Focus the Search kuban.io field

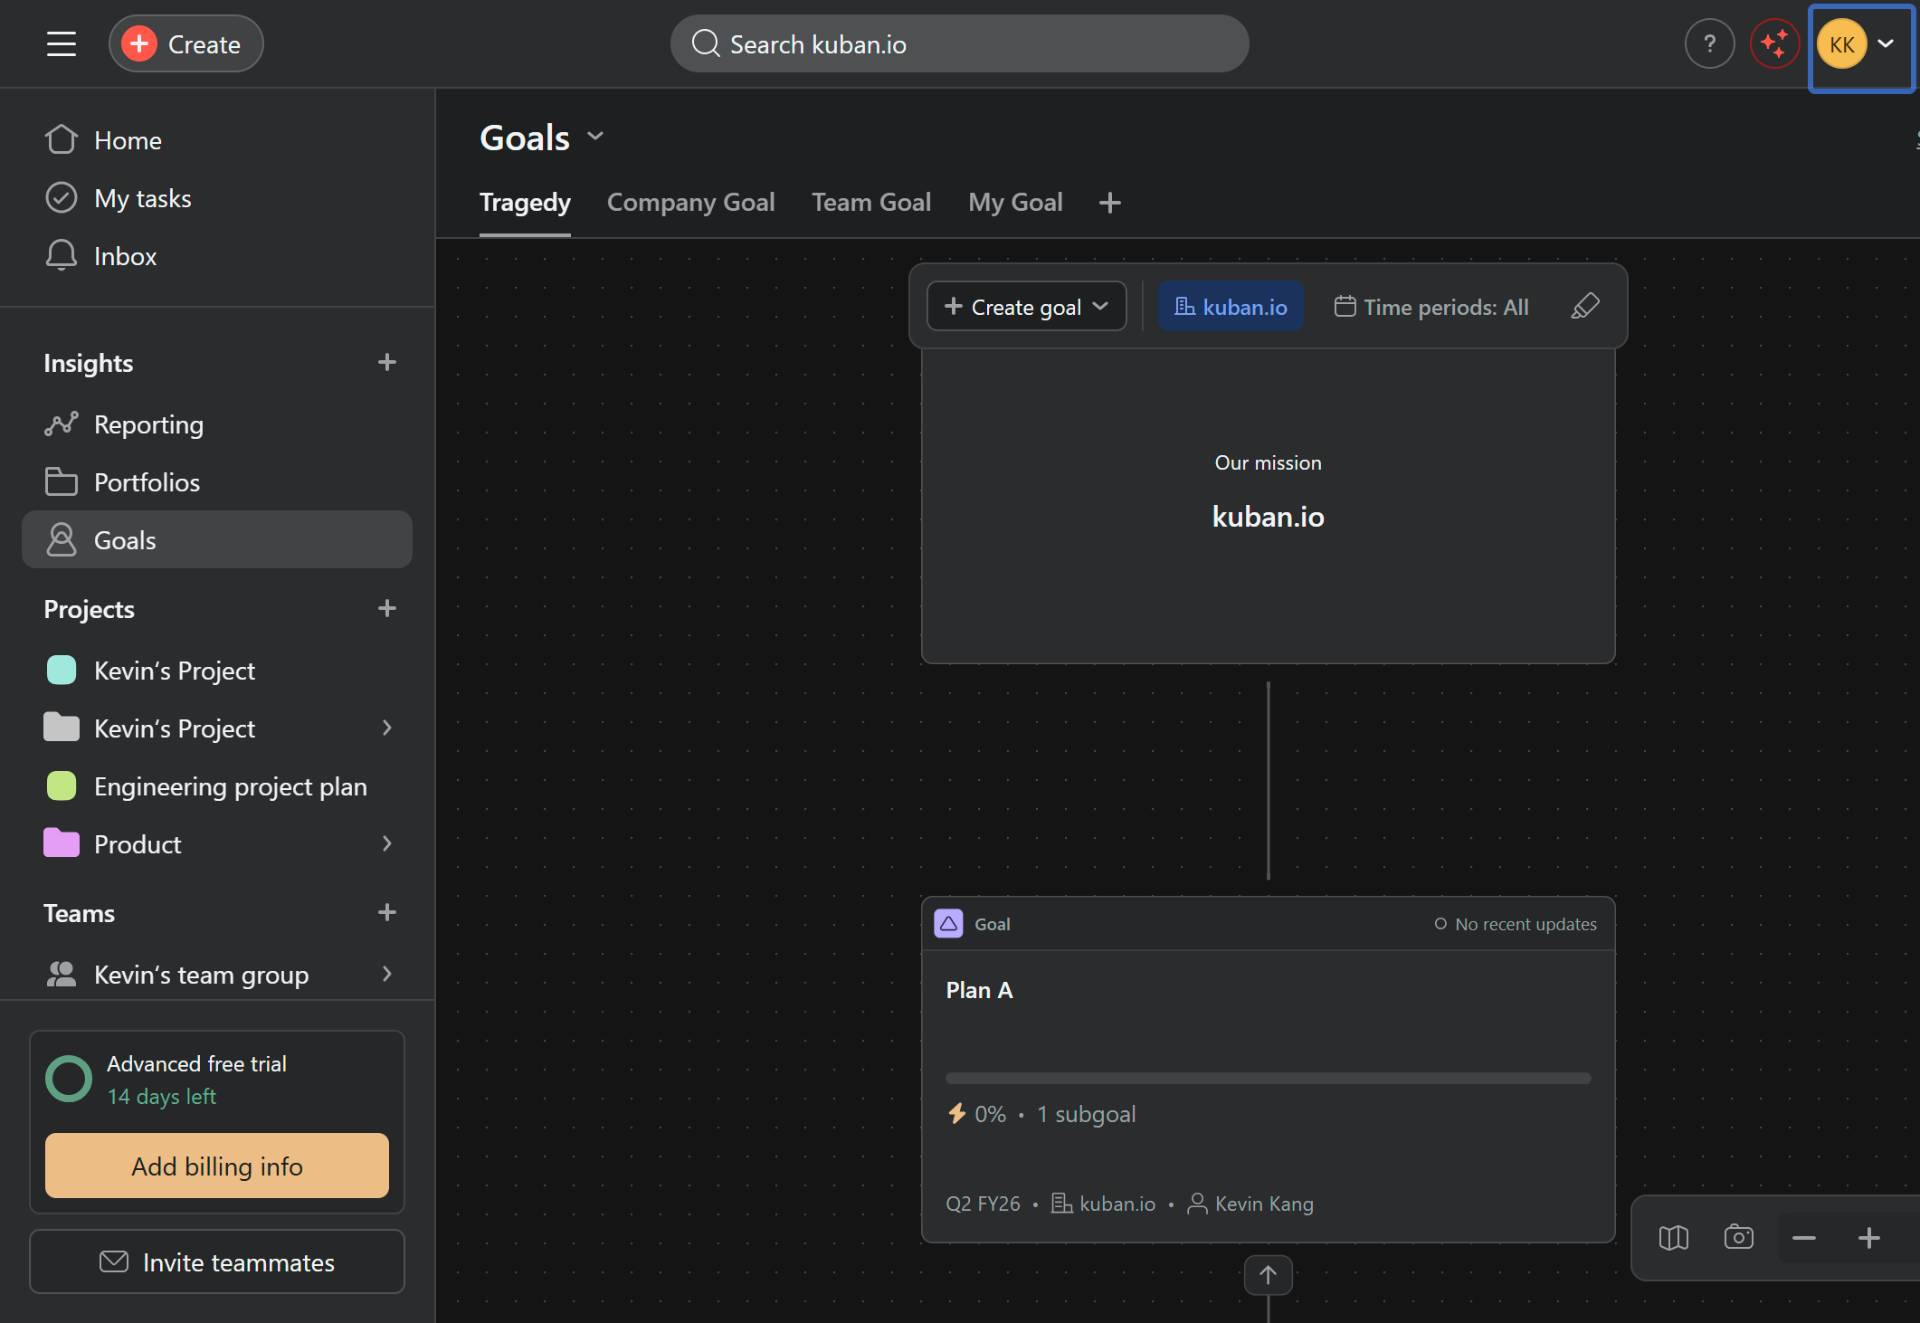[959, 44]
